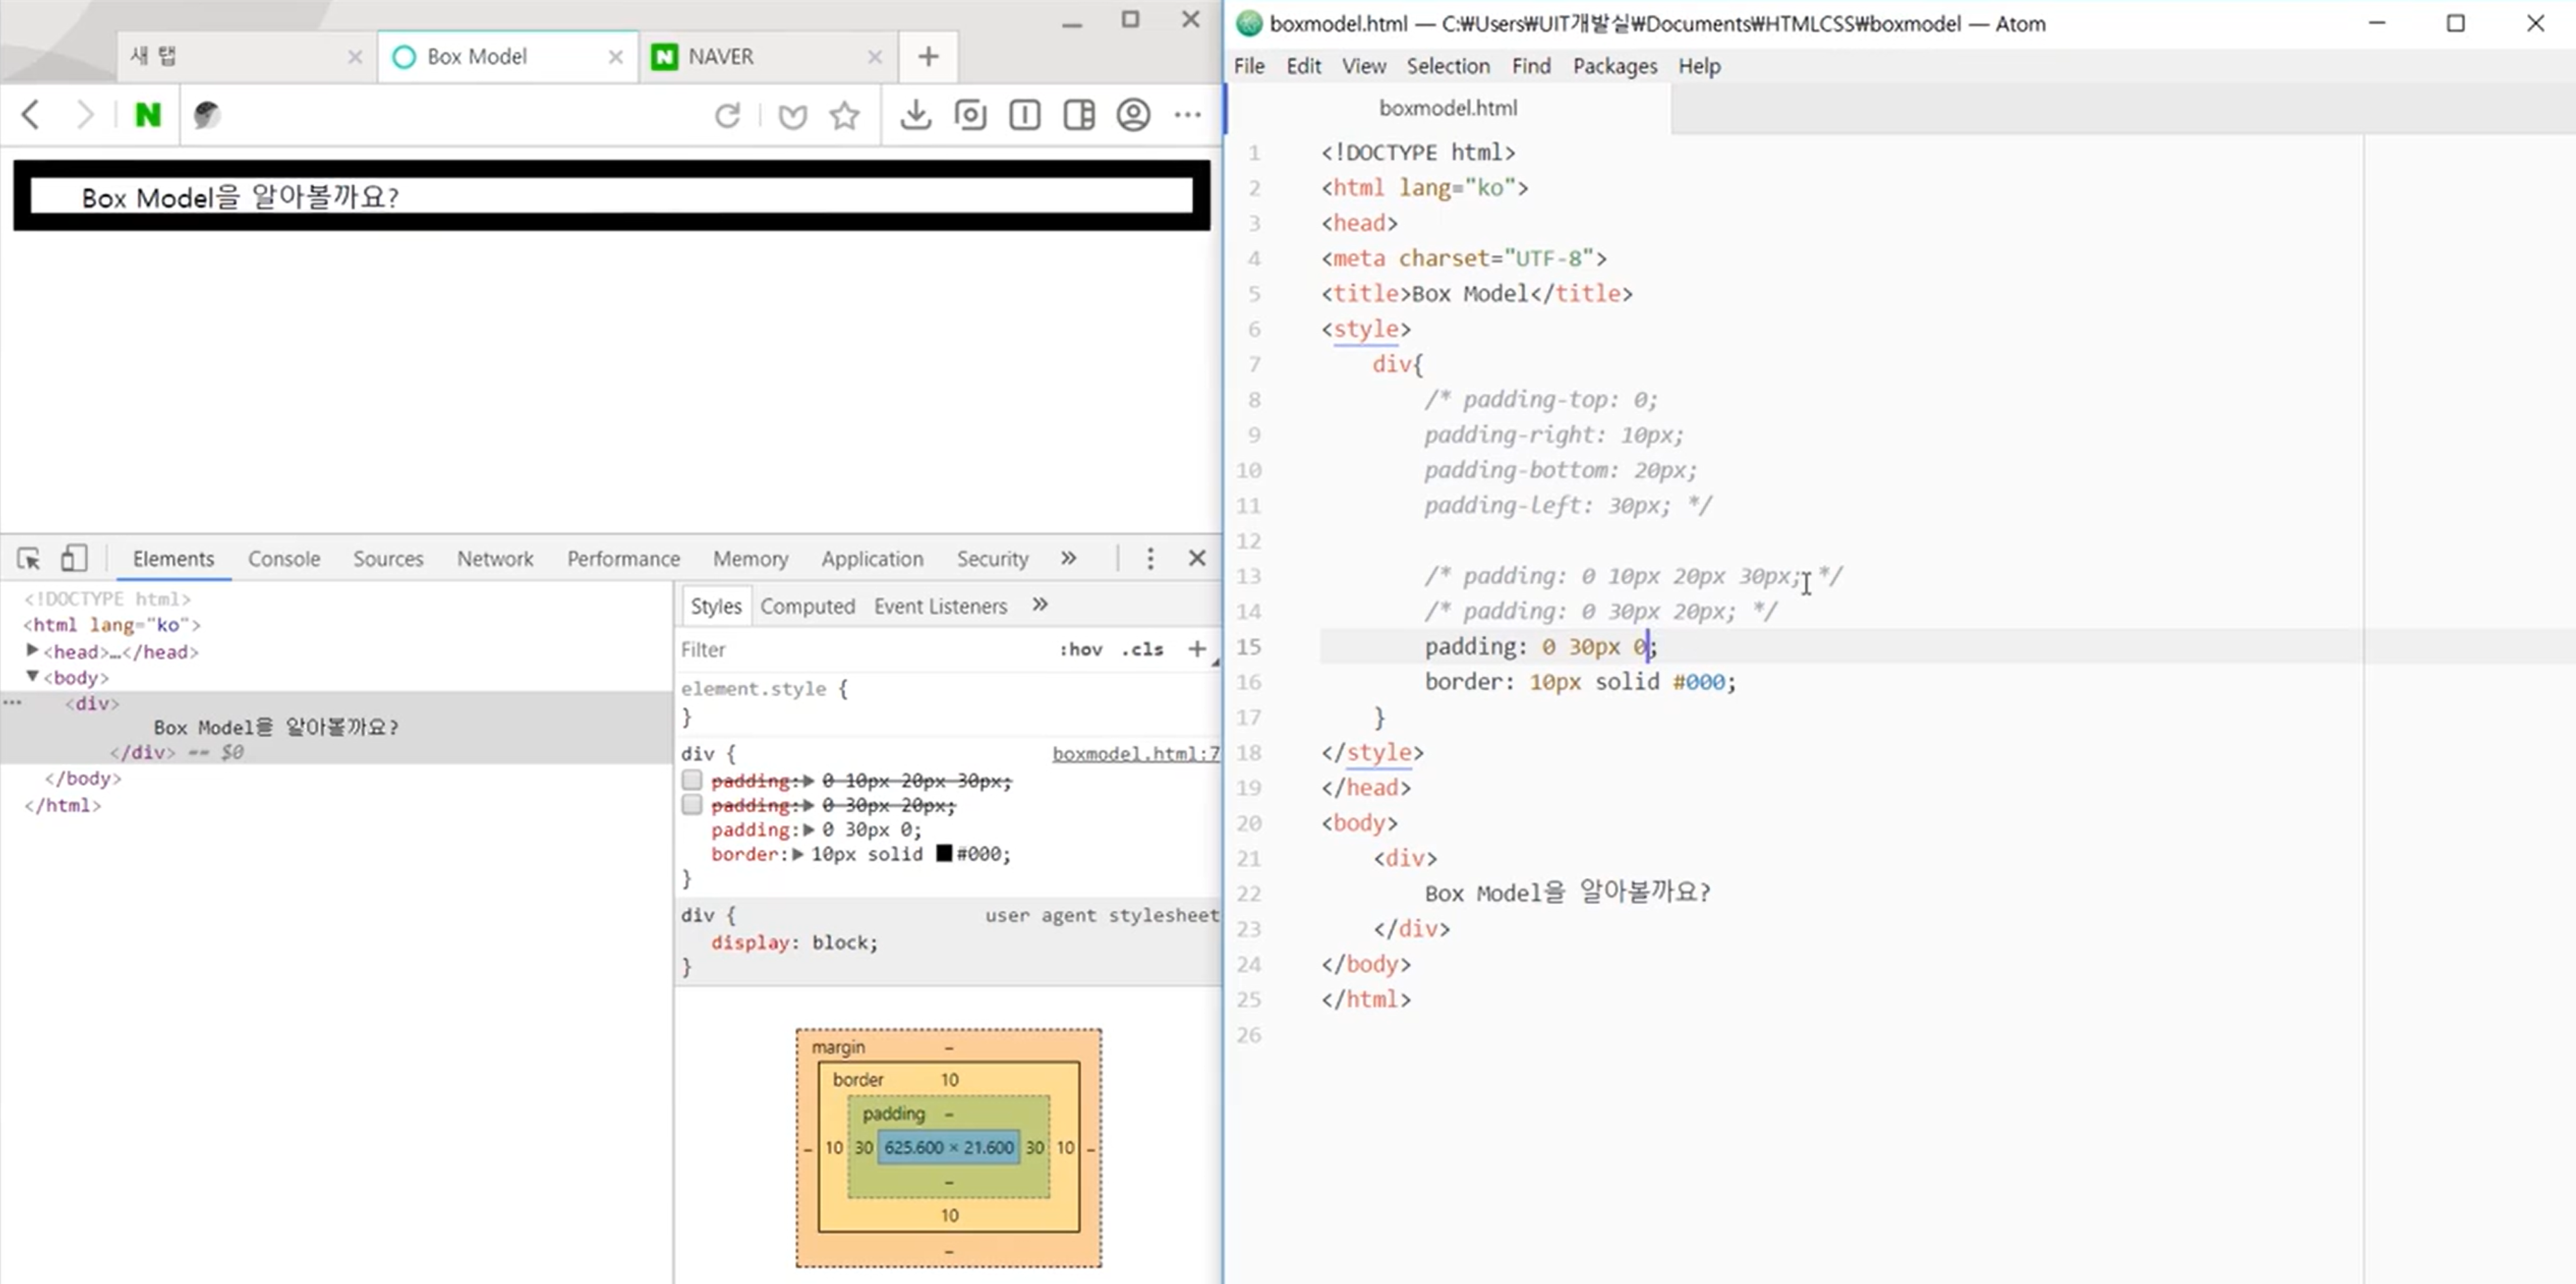
Task: Collapse the body element node
Action: pos(32,677)
